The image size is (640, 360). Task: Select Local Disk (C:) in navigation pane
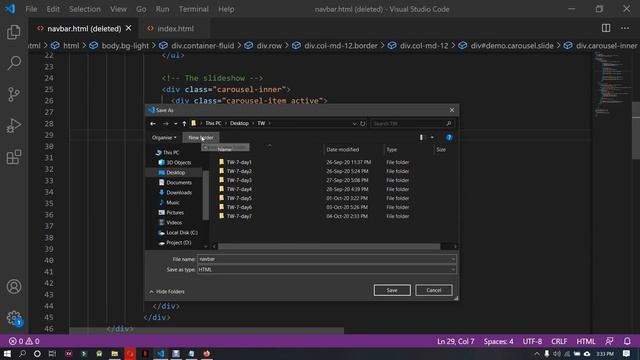click(182, 232)
